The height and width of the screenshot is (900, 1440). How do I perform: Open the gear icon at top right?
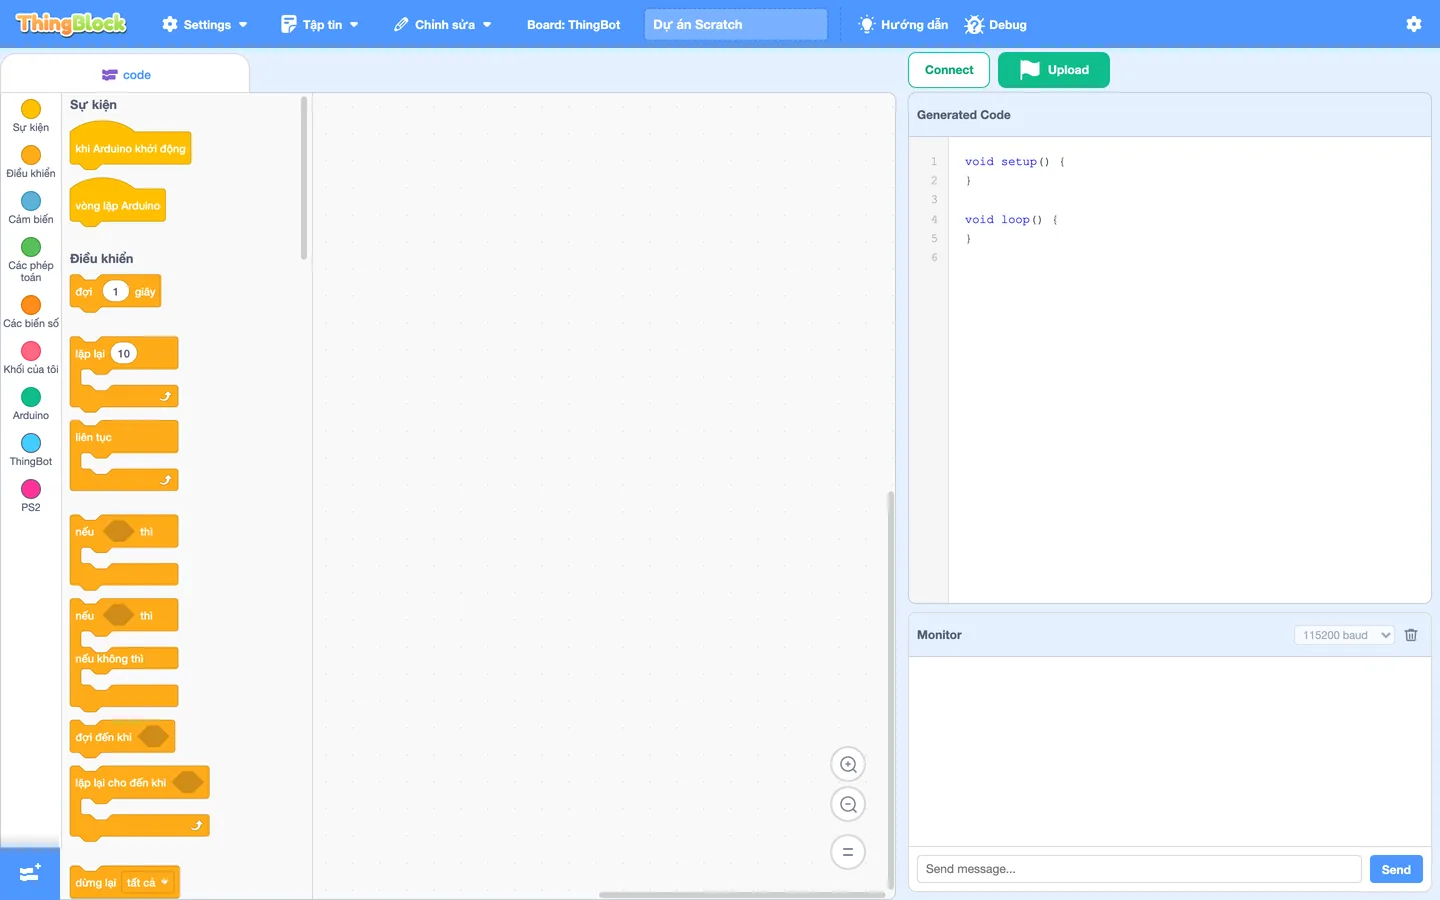coord(1414,24)
